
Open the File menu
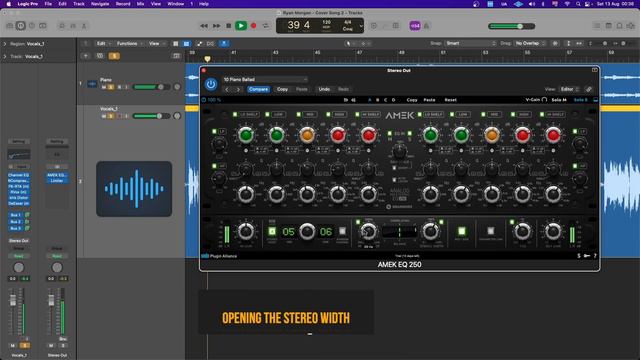[48, 4]
